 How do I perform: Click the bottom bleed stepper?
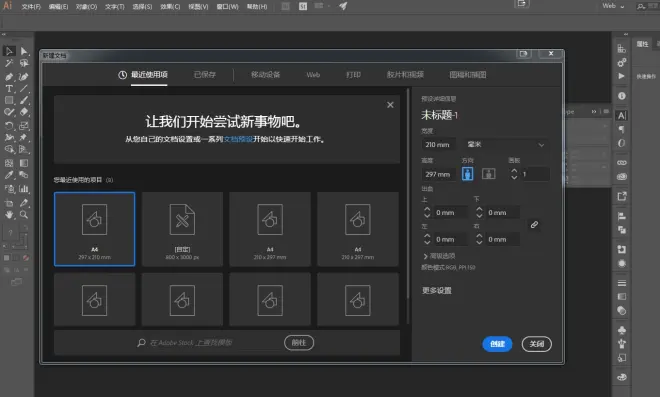click(x=479, y=212)
